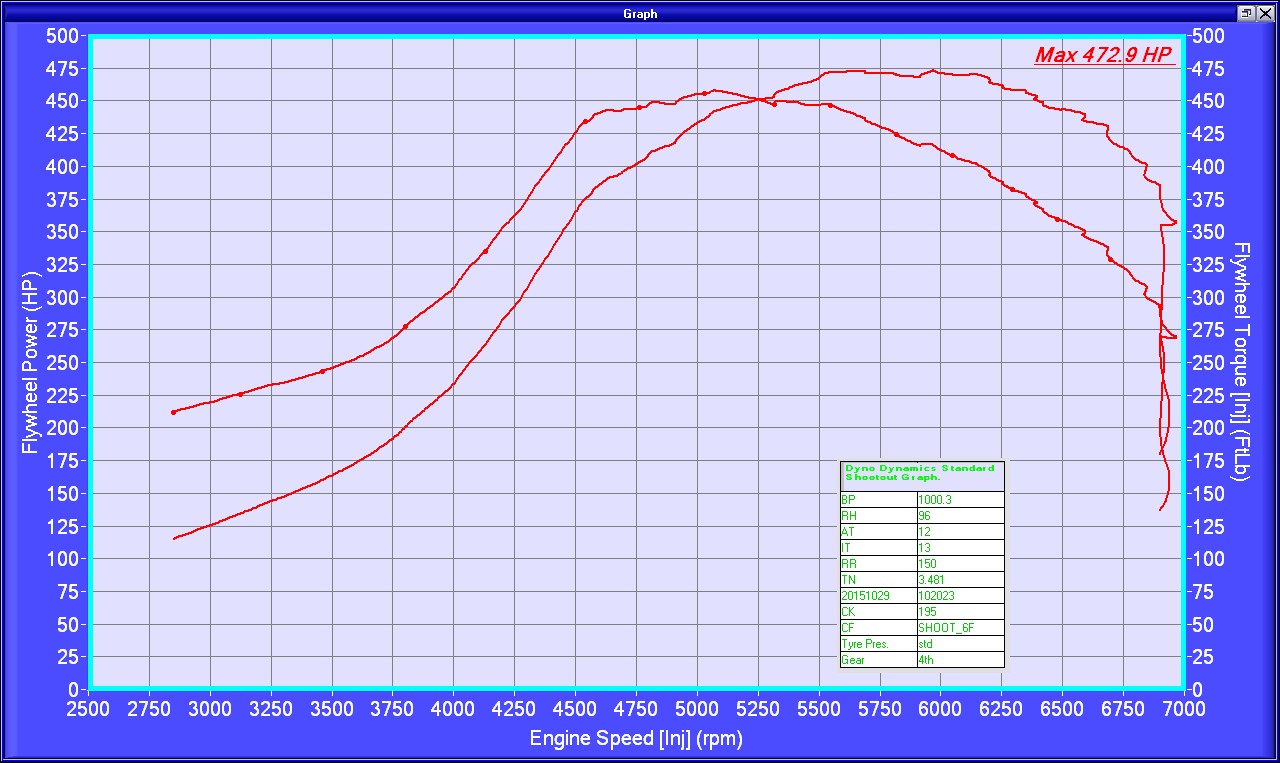Click the RR label cell
Screen dimensions: 1280x763
[879, 564]
